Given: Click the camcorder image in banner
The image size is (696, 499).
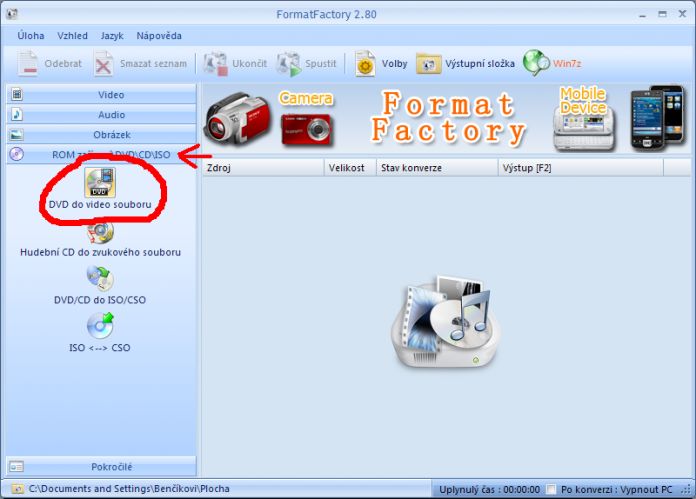Looking at the screenshot, I should point(237,119).
